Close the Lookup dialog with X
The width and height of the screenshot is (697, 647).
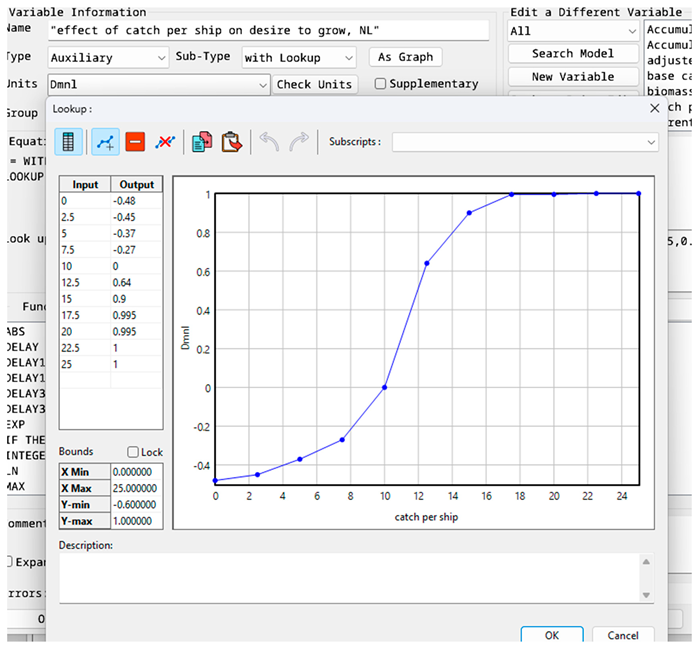655,108
